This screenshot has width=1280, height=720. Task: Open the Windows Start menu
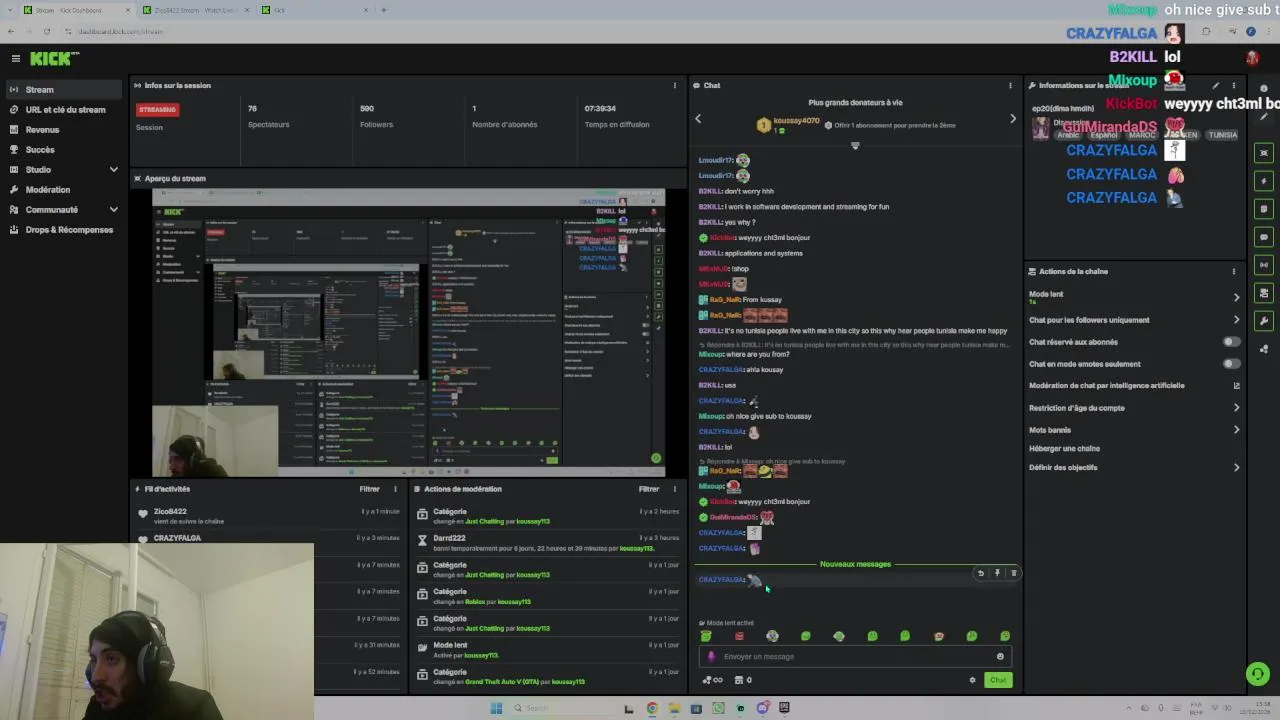pos(496,708)
